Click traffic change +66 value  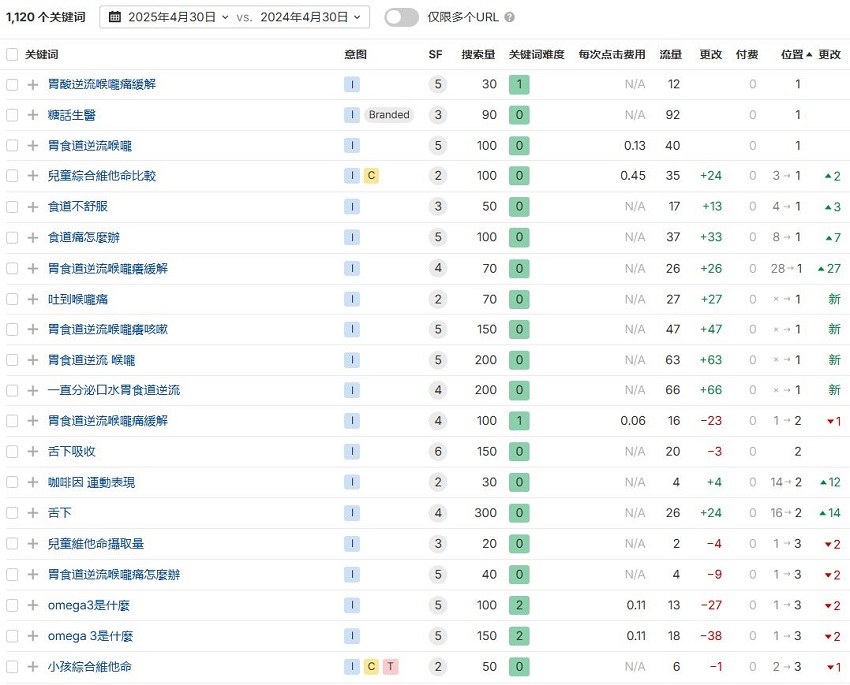point(711,390)
